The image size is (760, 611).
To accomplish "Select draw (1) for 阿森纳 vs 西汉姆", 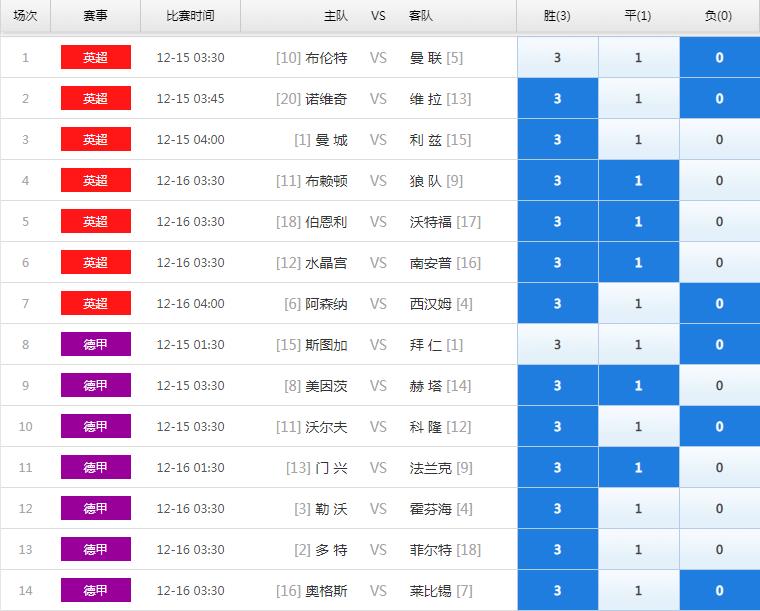I will pyautogui.click(x=638, y=303).
